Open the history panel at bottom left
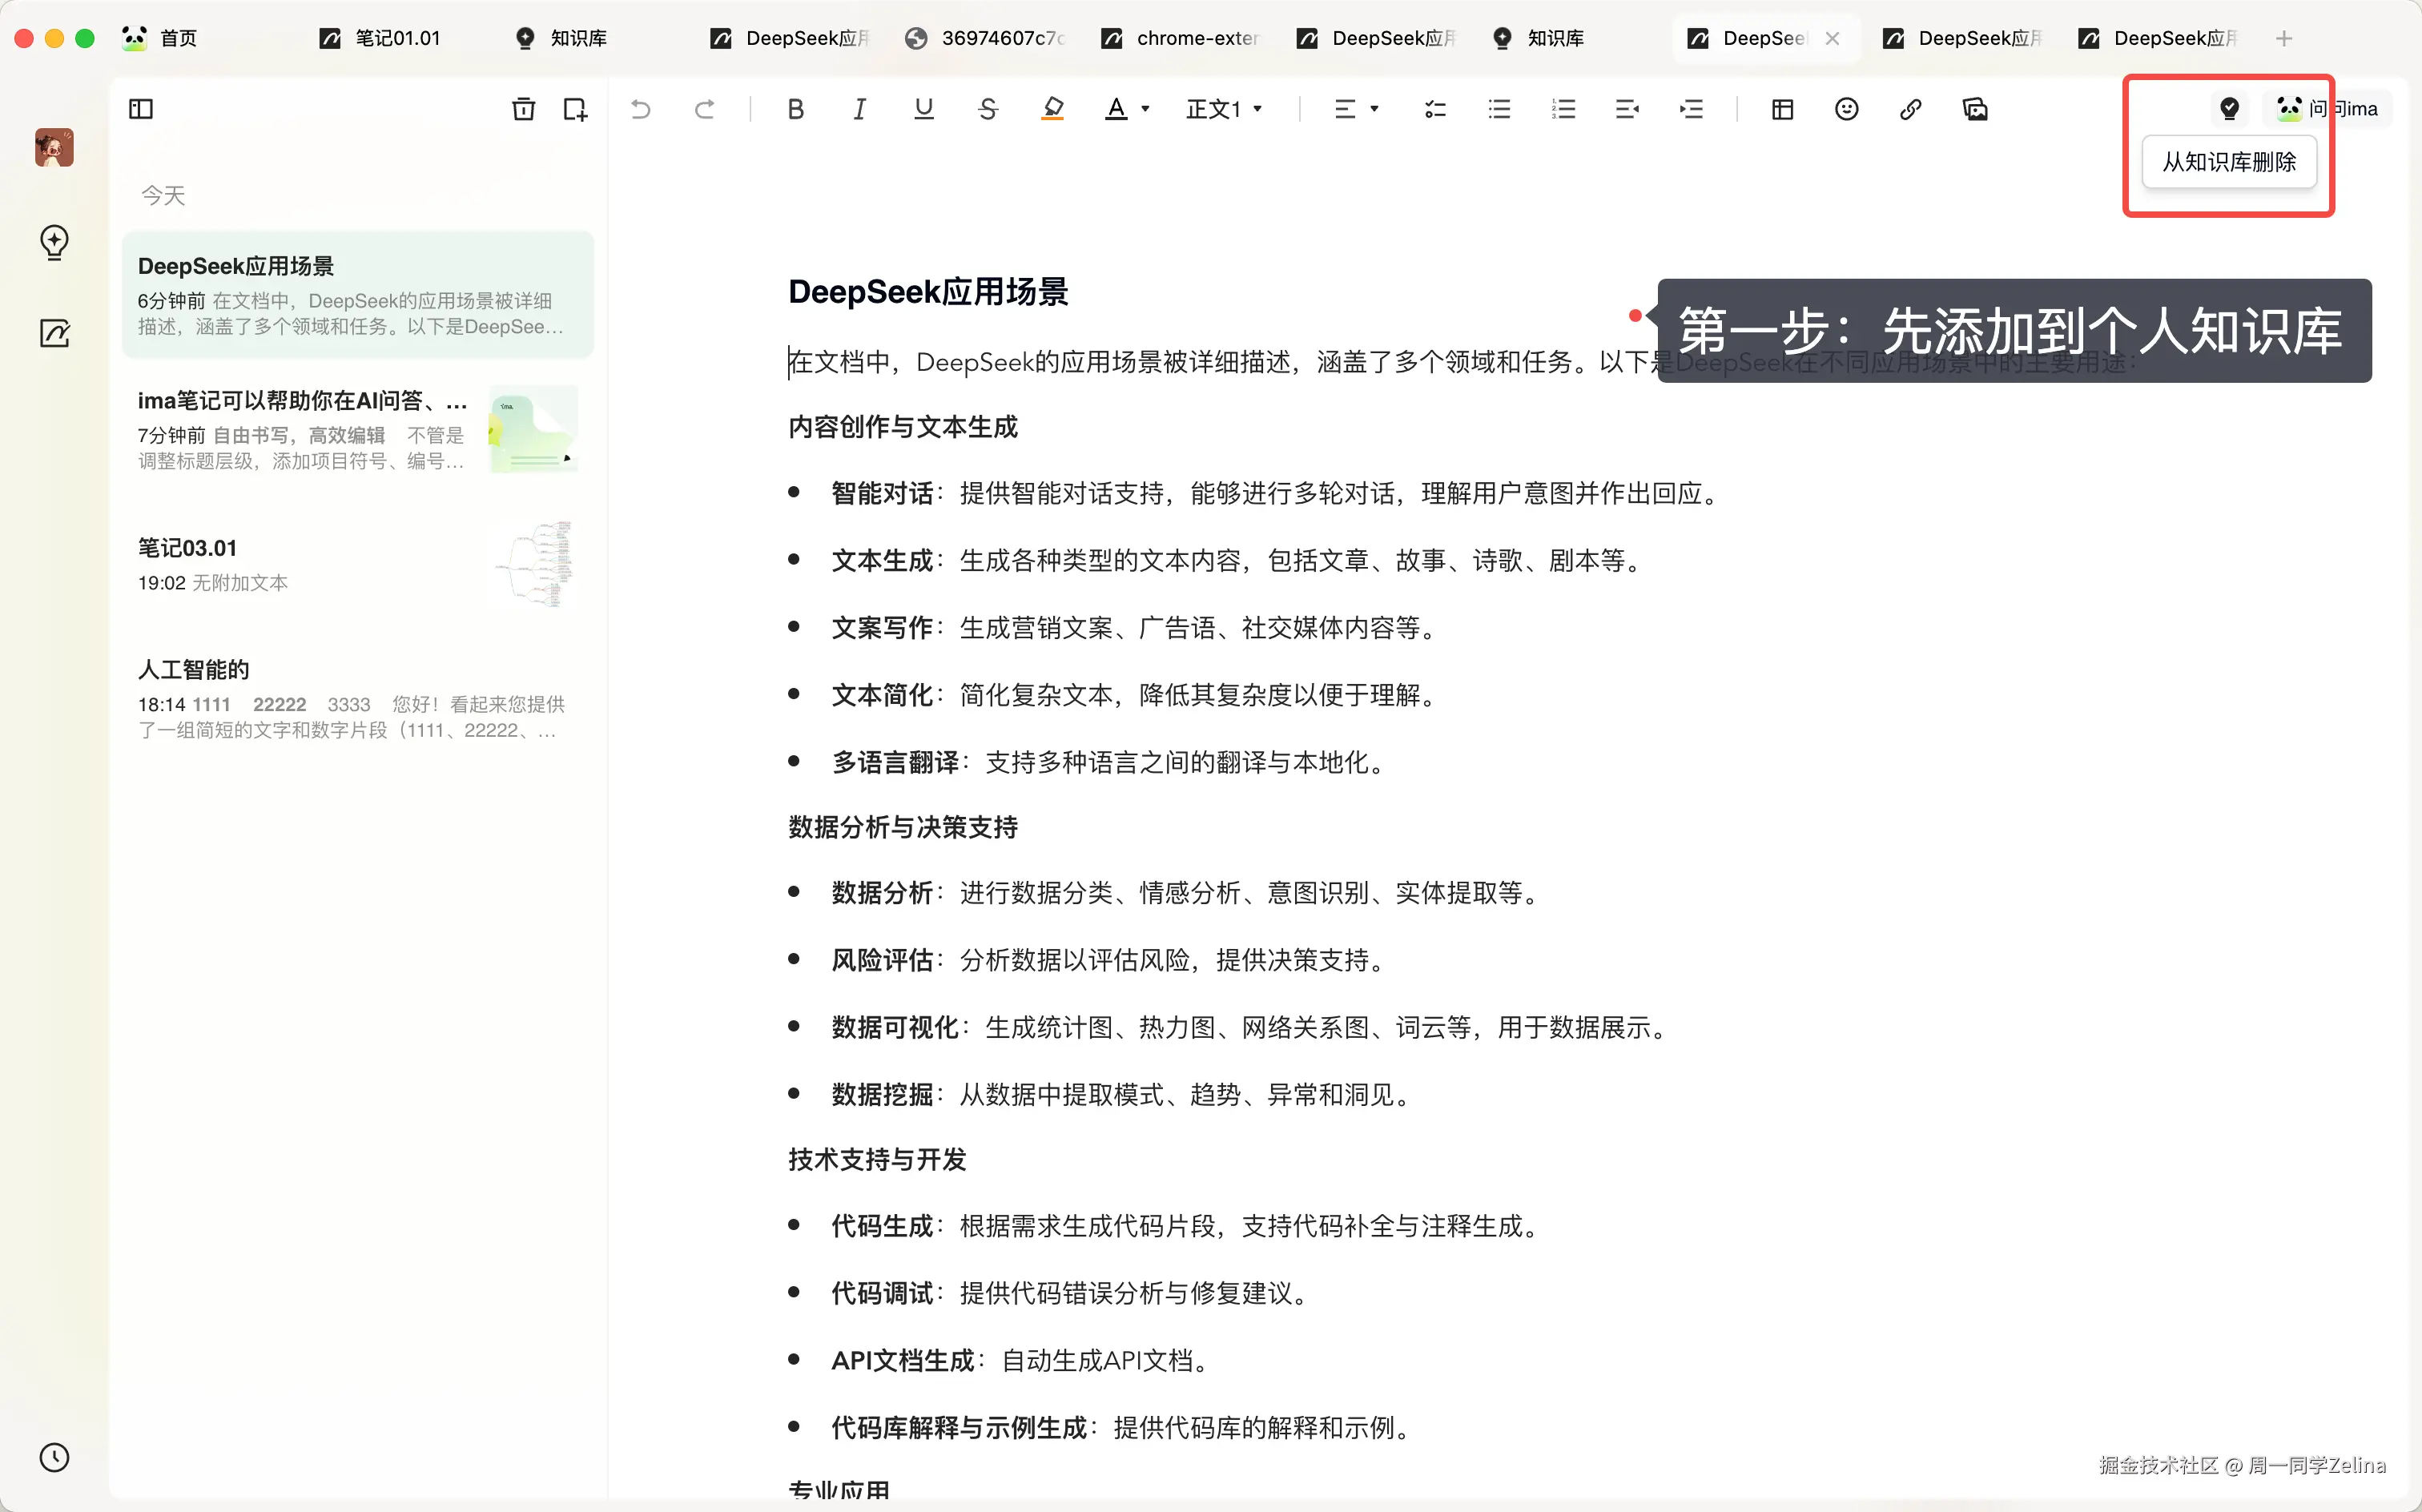Screen dimensions: 2422x1512 coord(55,1457)
